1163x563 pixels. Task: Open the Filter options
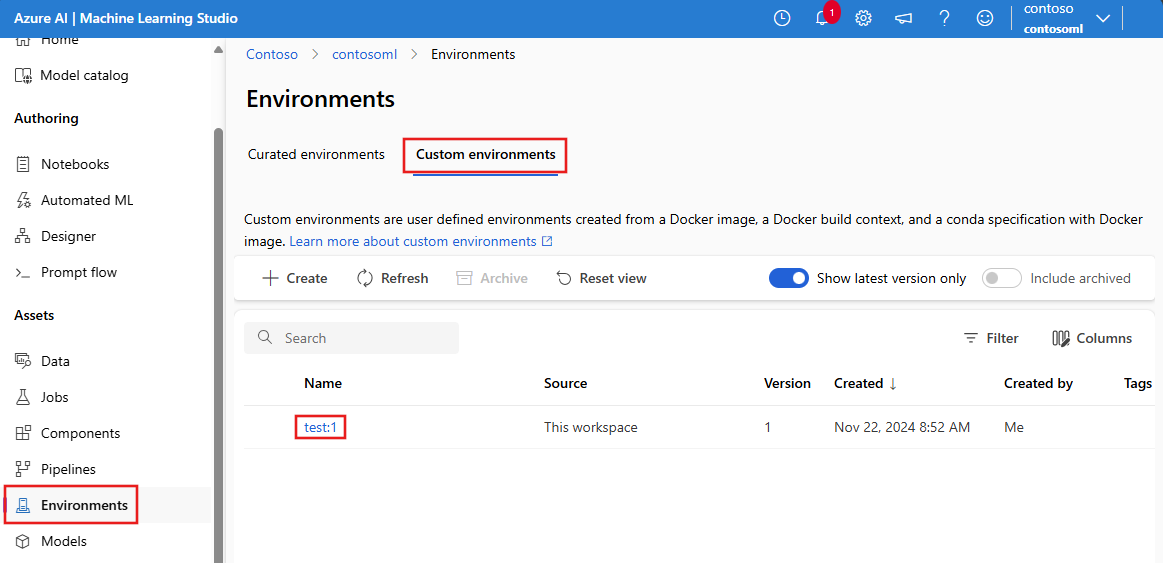pyautogui.click(x=990, y=338)
